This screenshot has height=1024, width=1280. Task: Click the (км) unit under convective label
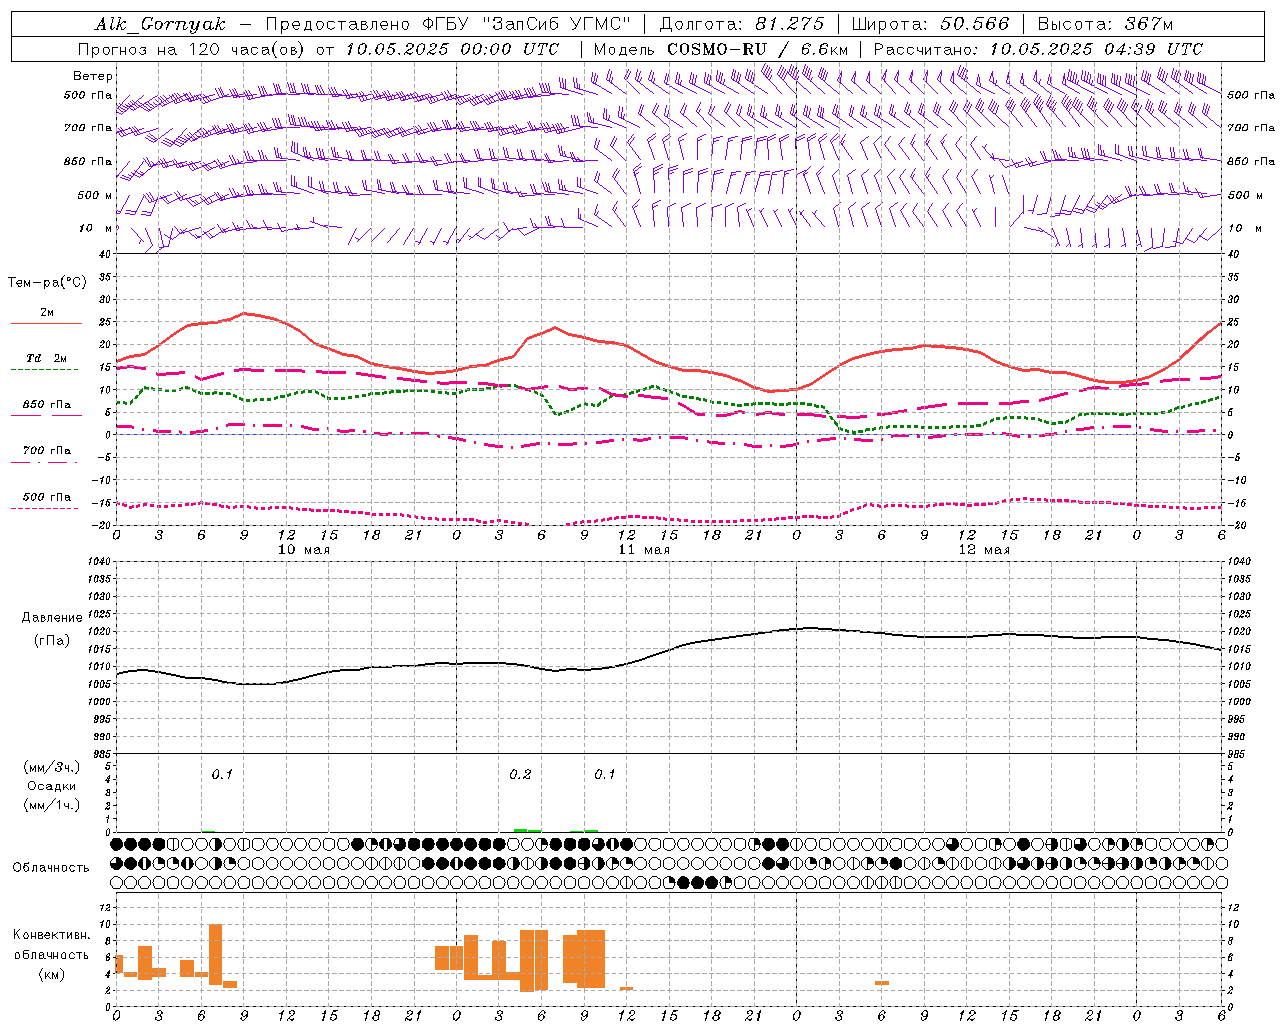pyautogui.click(x=52, y=974)
